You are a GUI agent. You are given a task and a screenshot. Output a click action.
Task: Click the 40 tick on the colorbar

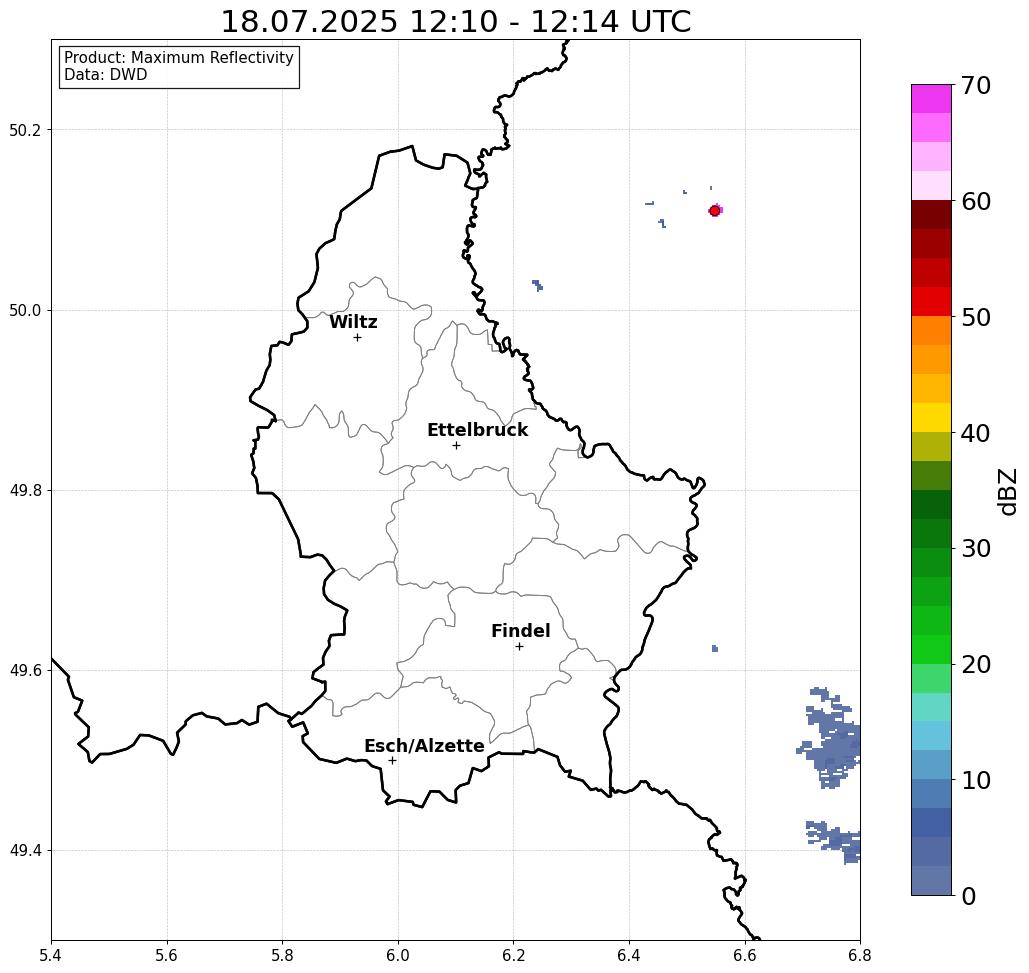click(976, 433)
